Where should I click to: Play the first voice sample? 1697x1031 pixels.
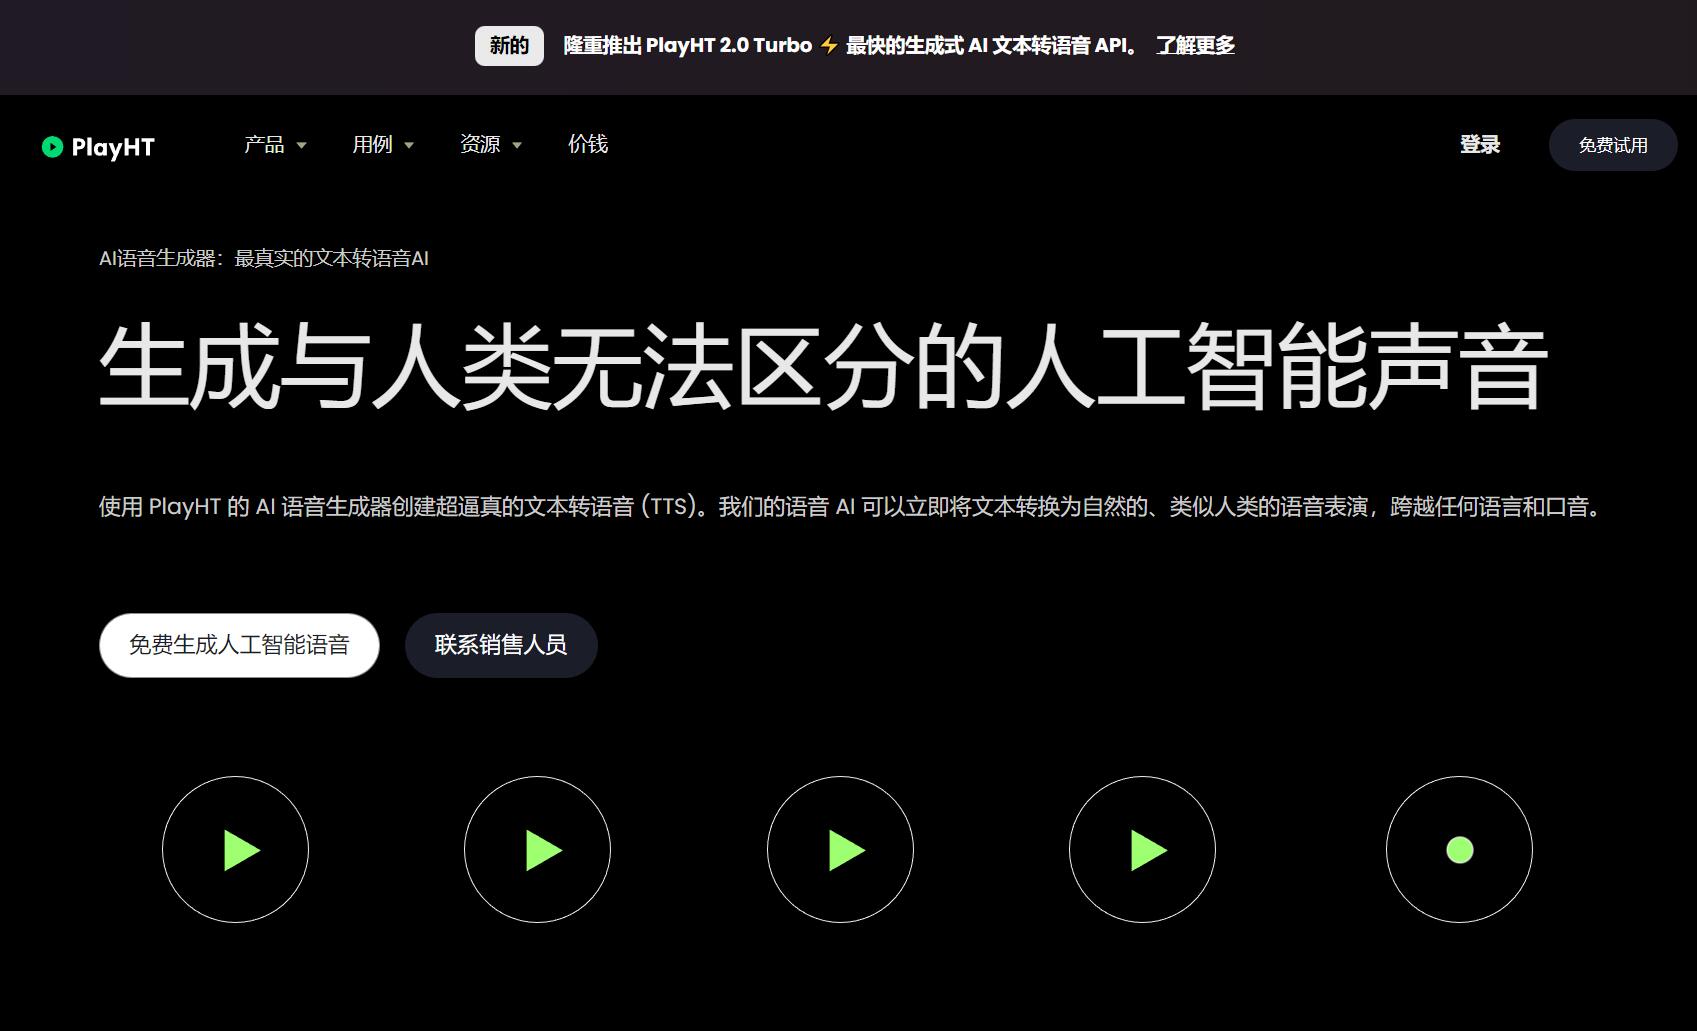pos(235,850)
